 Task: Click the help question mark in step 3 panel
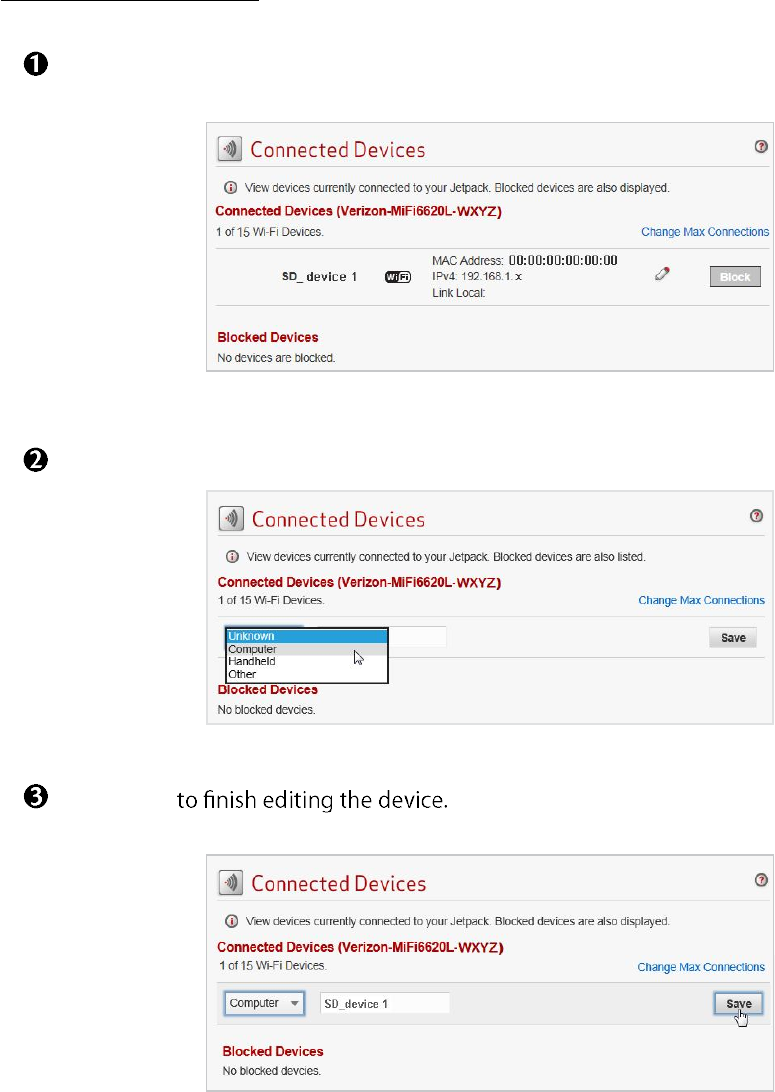(759, 881)
